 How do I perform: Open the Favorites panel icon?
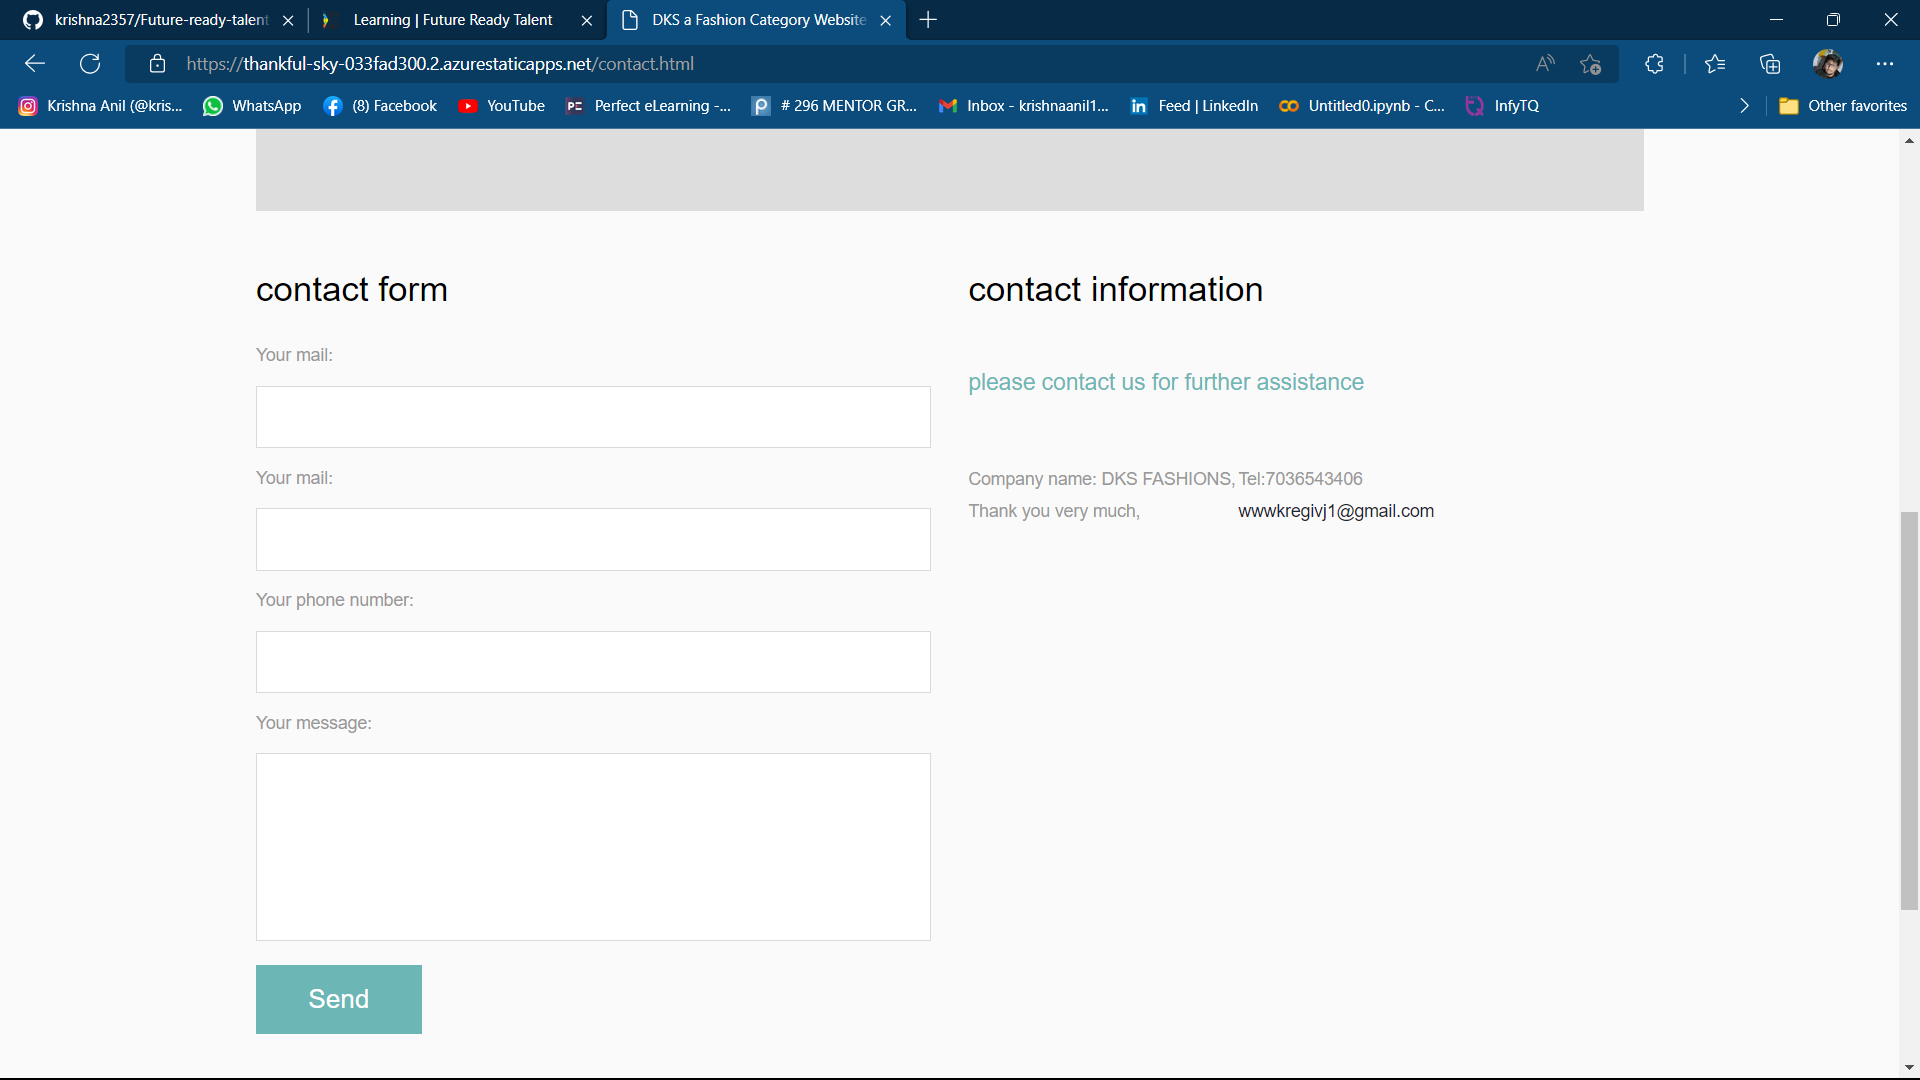coord(1715,63)
